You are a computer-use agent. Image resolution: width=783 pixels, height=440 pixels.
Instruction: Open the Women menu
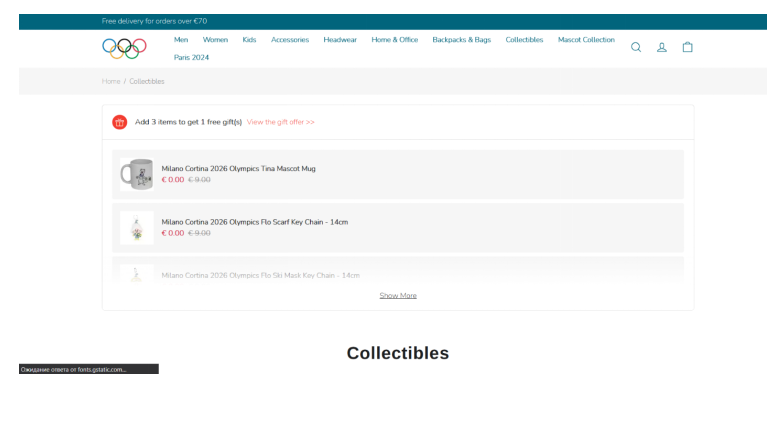[x=215, y=40]
